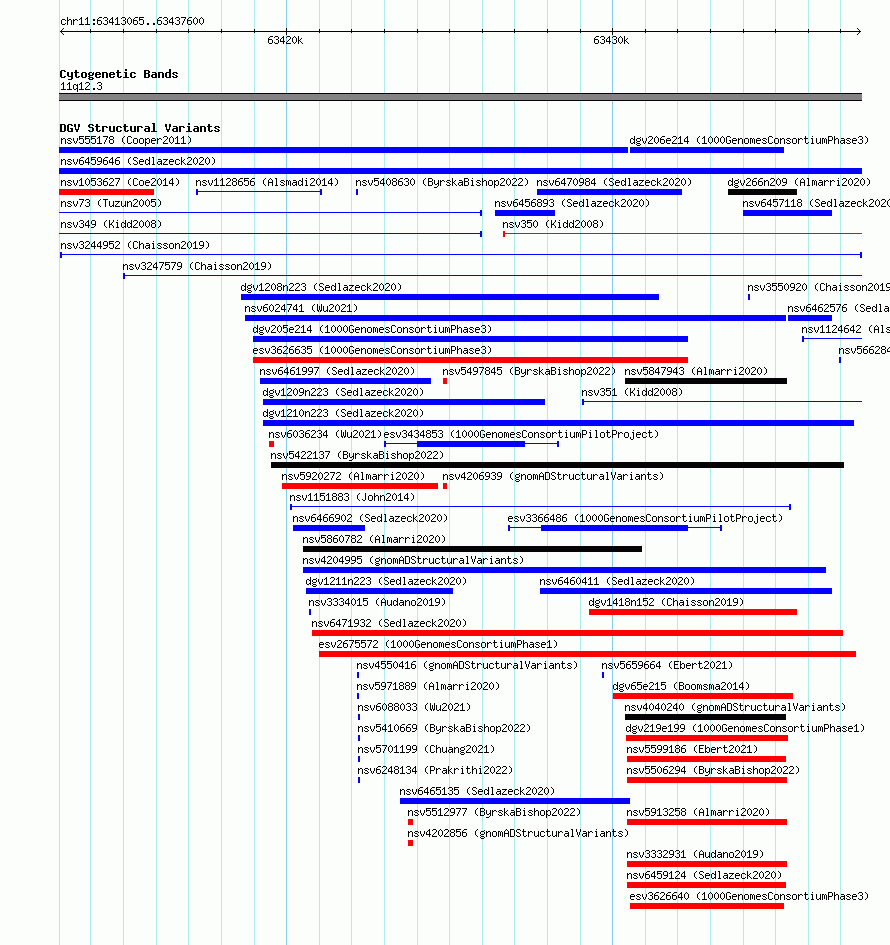Select nsv5408630 (ByrskaBishop2022) label
Viewport: 890px width, 945px height.
442,183
